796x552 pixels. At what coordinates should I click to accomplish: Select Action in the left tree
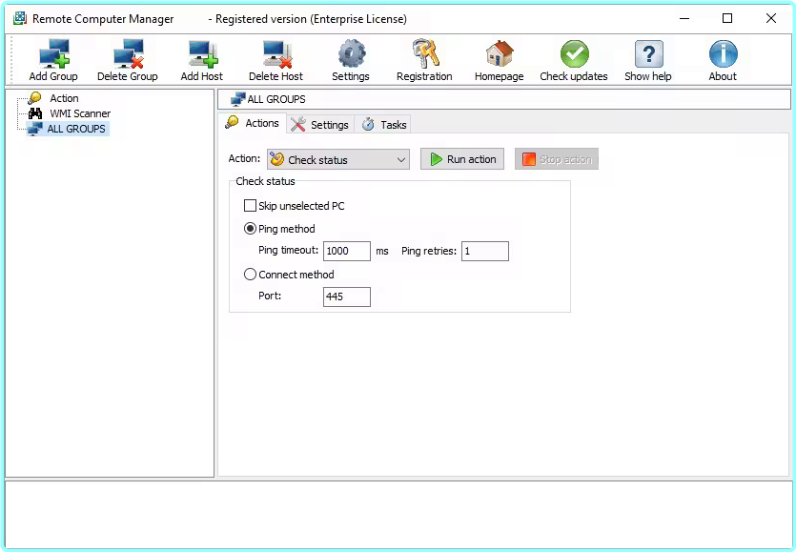click(63, 98)
